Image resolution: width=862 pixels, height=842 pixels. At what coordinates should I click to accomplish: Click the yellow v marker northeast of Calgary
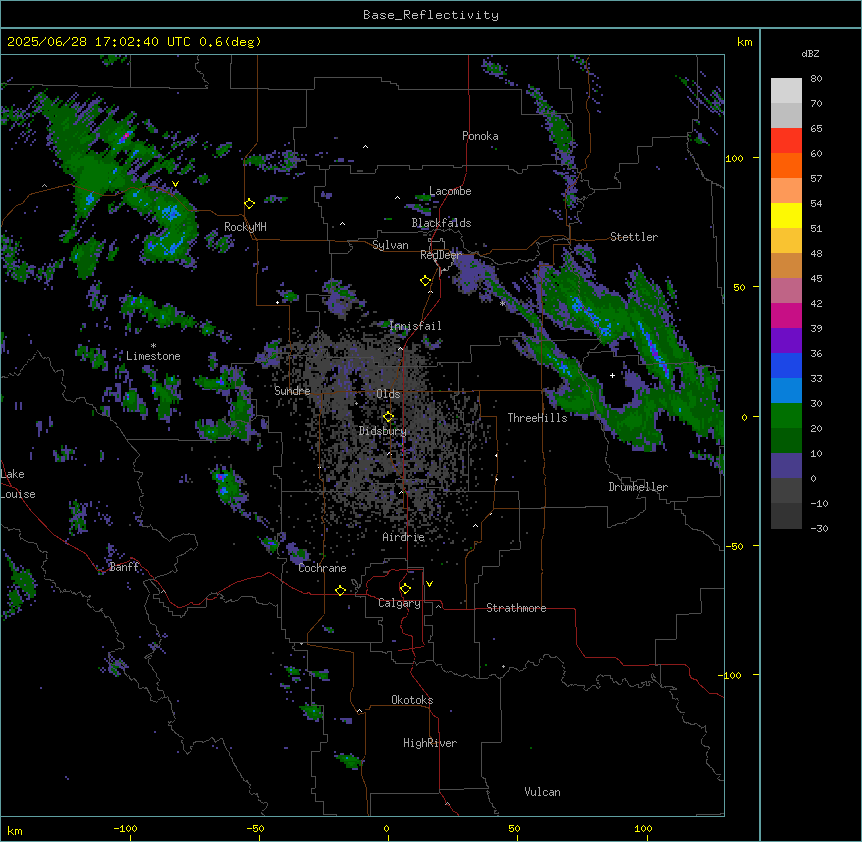(x=429, y=584)
